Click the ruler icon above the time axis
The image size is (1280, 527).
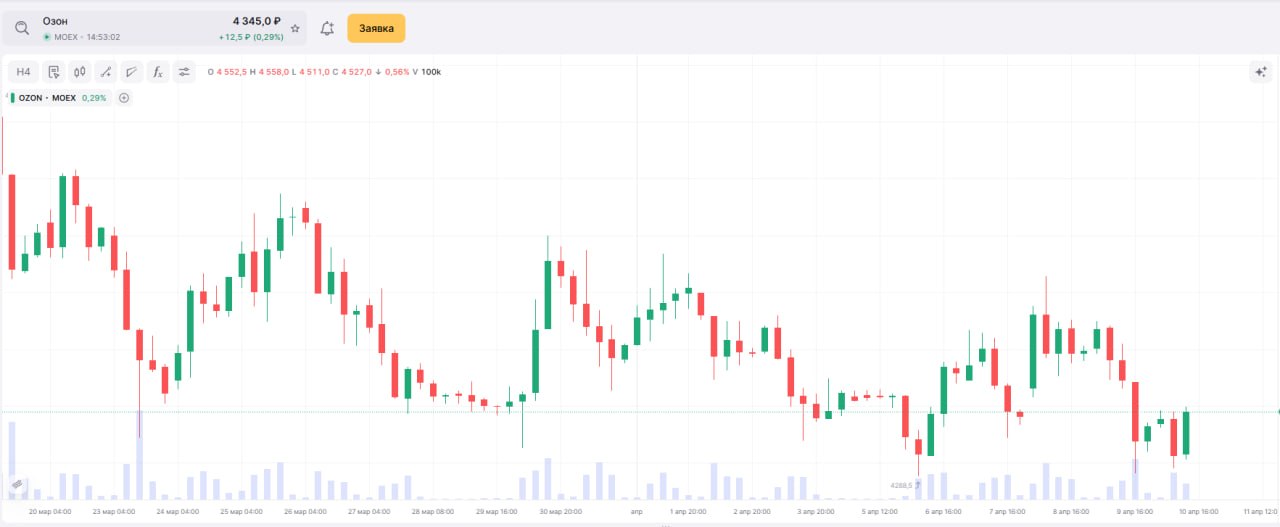point(17,485)
